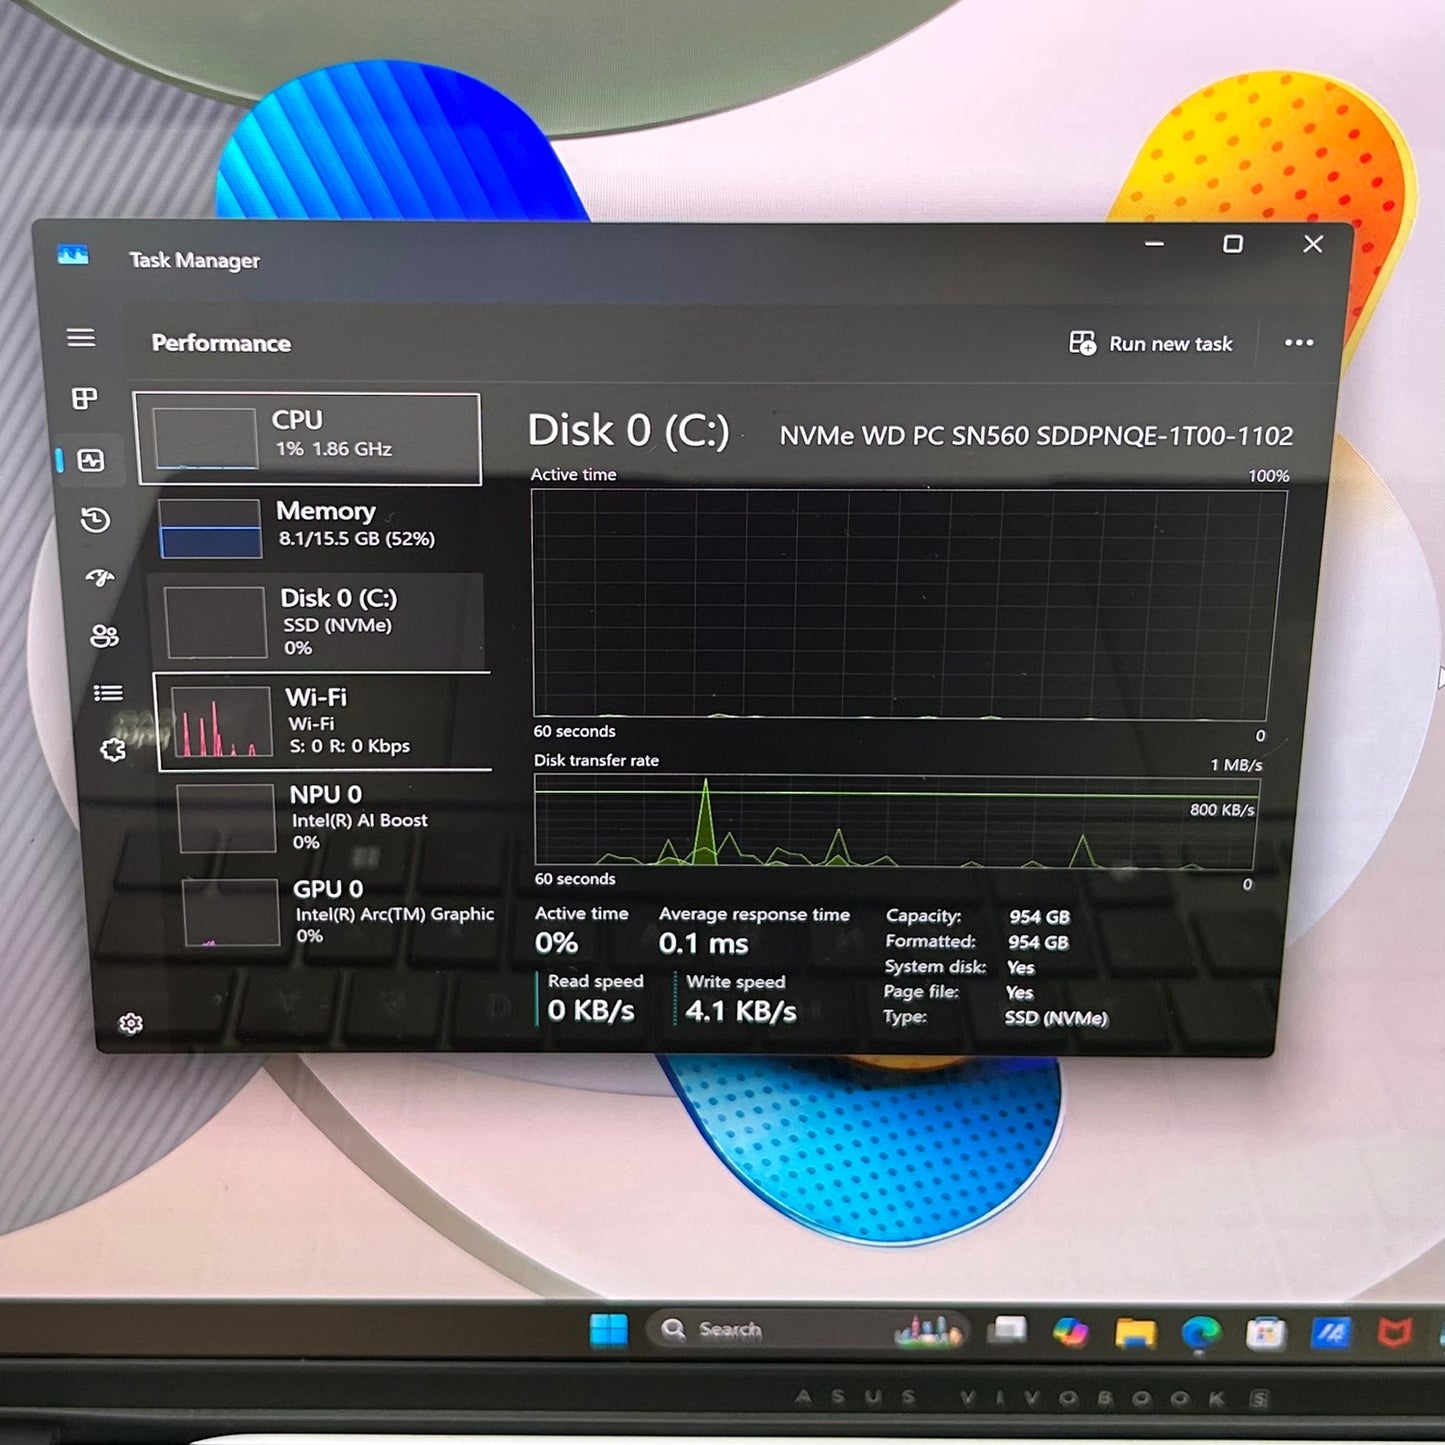Select the Disk 0 (C:) entry
This screenshot has height=1445, width=1445.
click(x=318, y=621)
